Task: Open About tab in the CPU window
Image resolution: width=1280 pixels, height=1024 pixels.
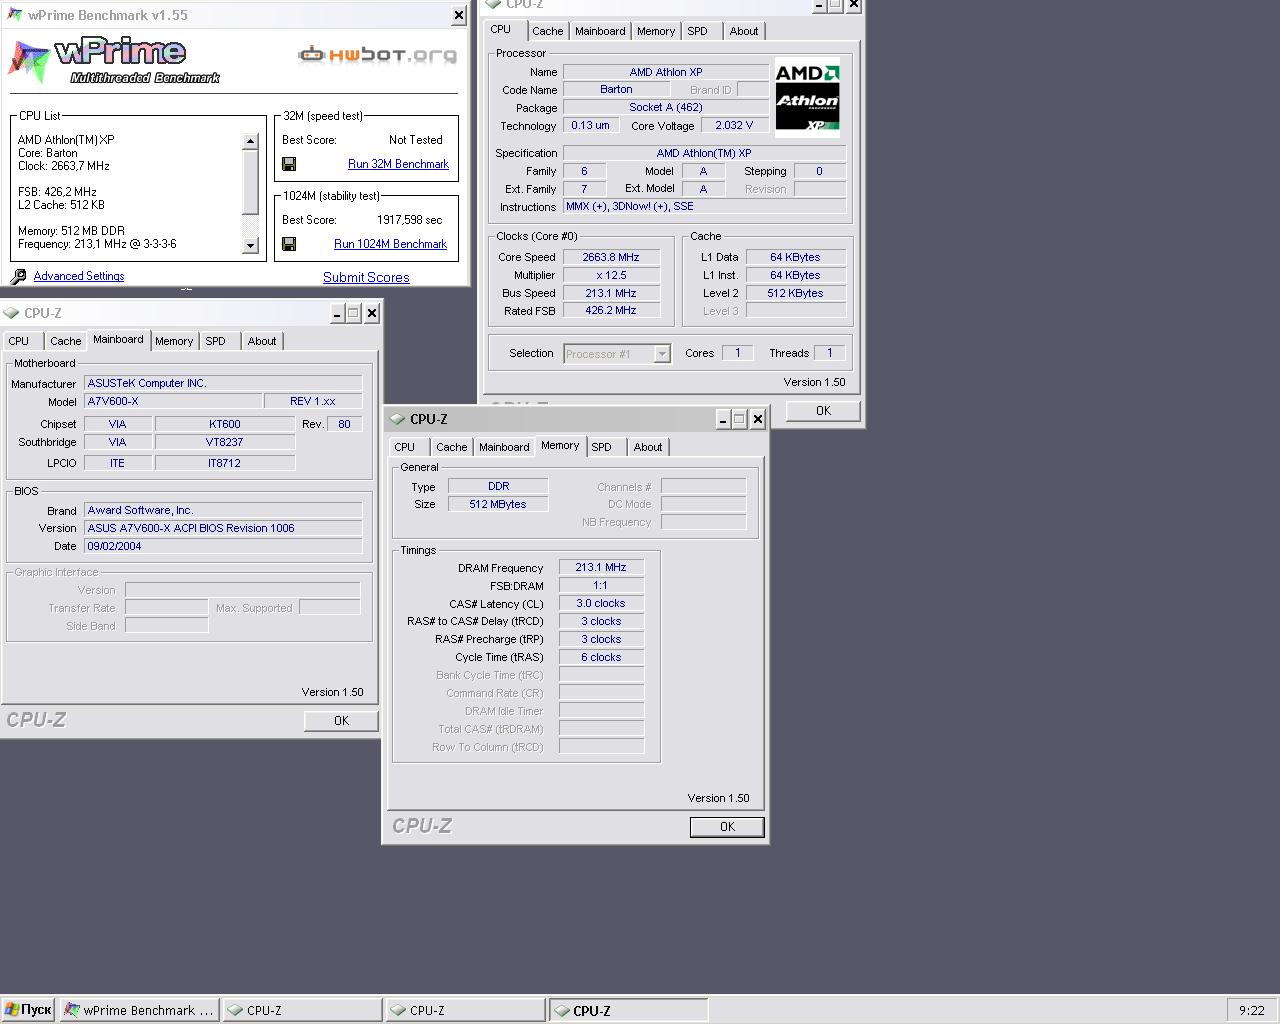Action: [x=744, y=31]
